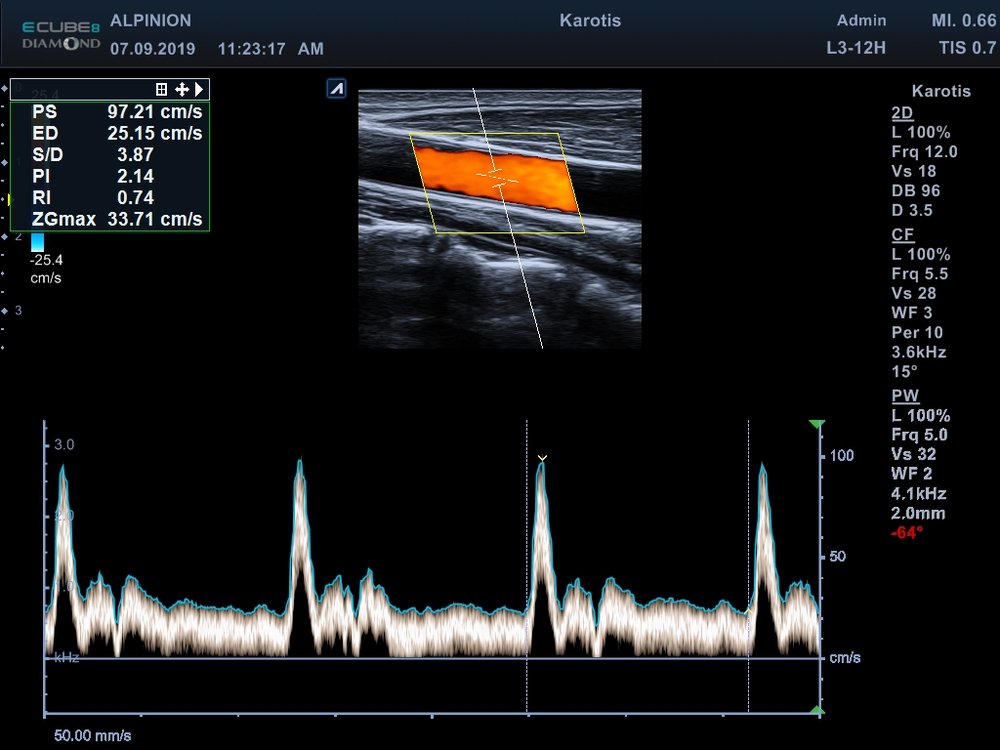
Task: Click the green triangle at the velocity scale bottom
Action: click(x=817, y=710)
